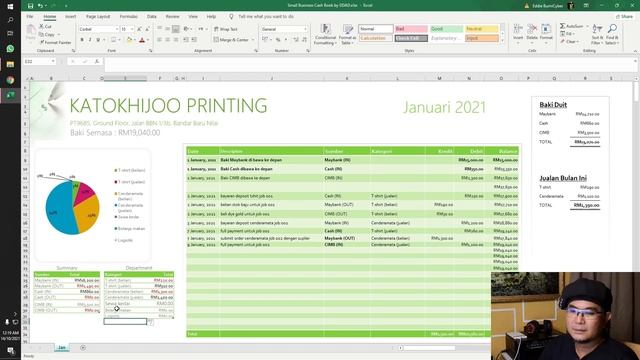Toggle Underline formatting
Viewport: 640px width, 360px height.
pos(98,40)
